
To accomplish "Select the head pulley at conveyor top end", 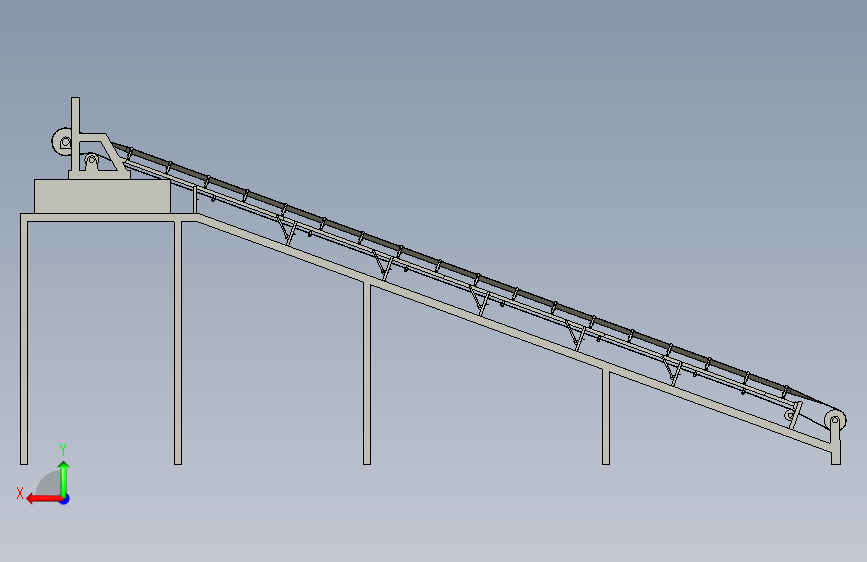I will click(62, 142).
